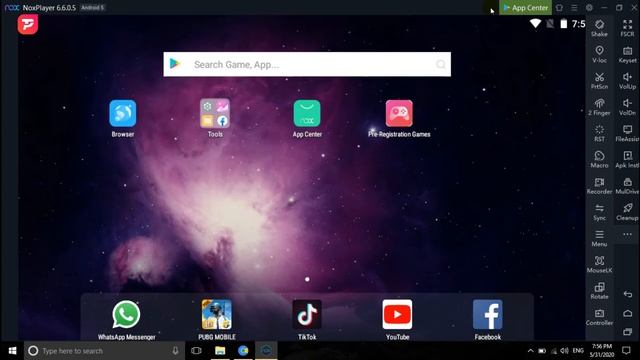Viewport: 640px width, 360px height.
Task: Open MulDrive multi-instance manager
Action: pos(627,186)
